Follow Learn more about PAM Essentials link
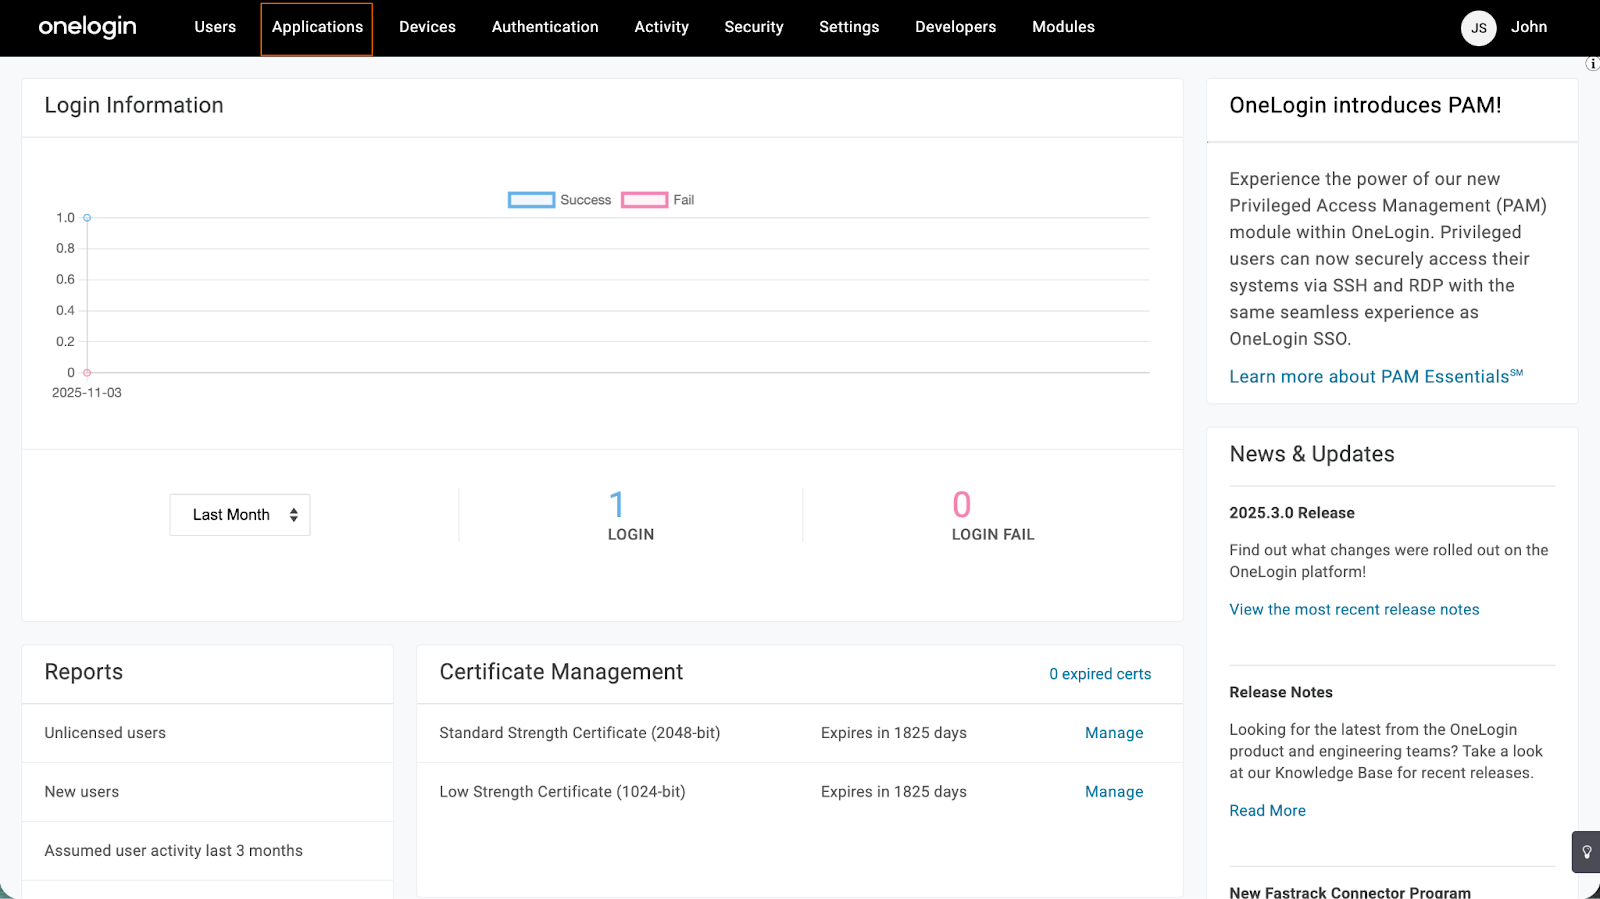The image size is (1600, 899). pos(1376,376)
